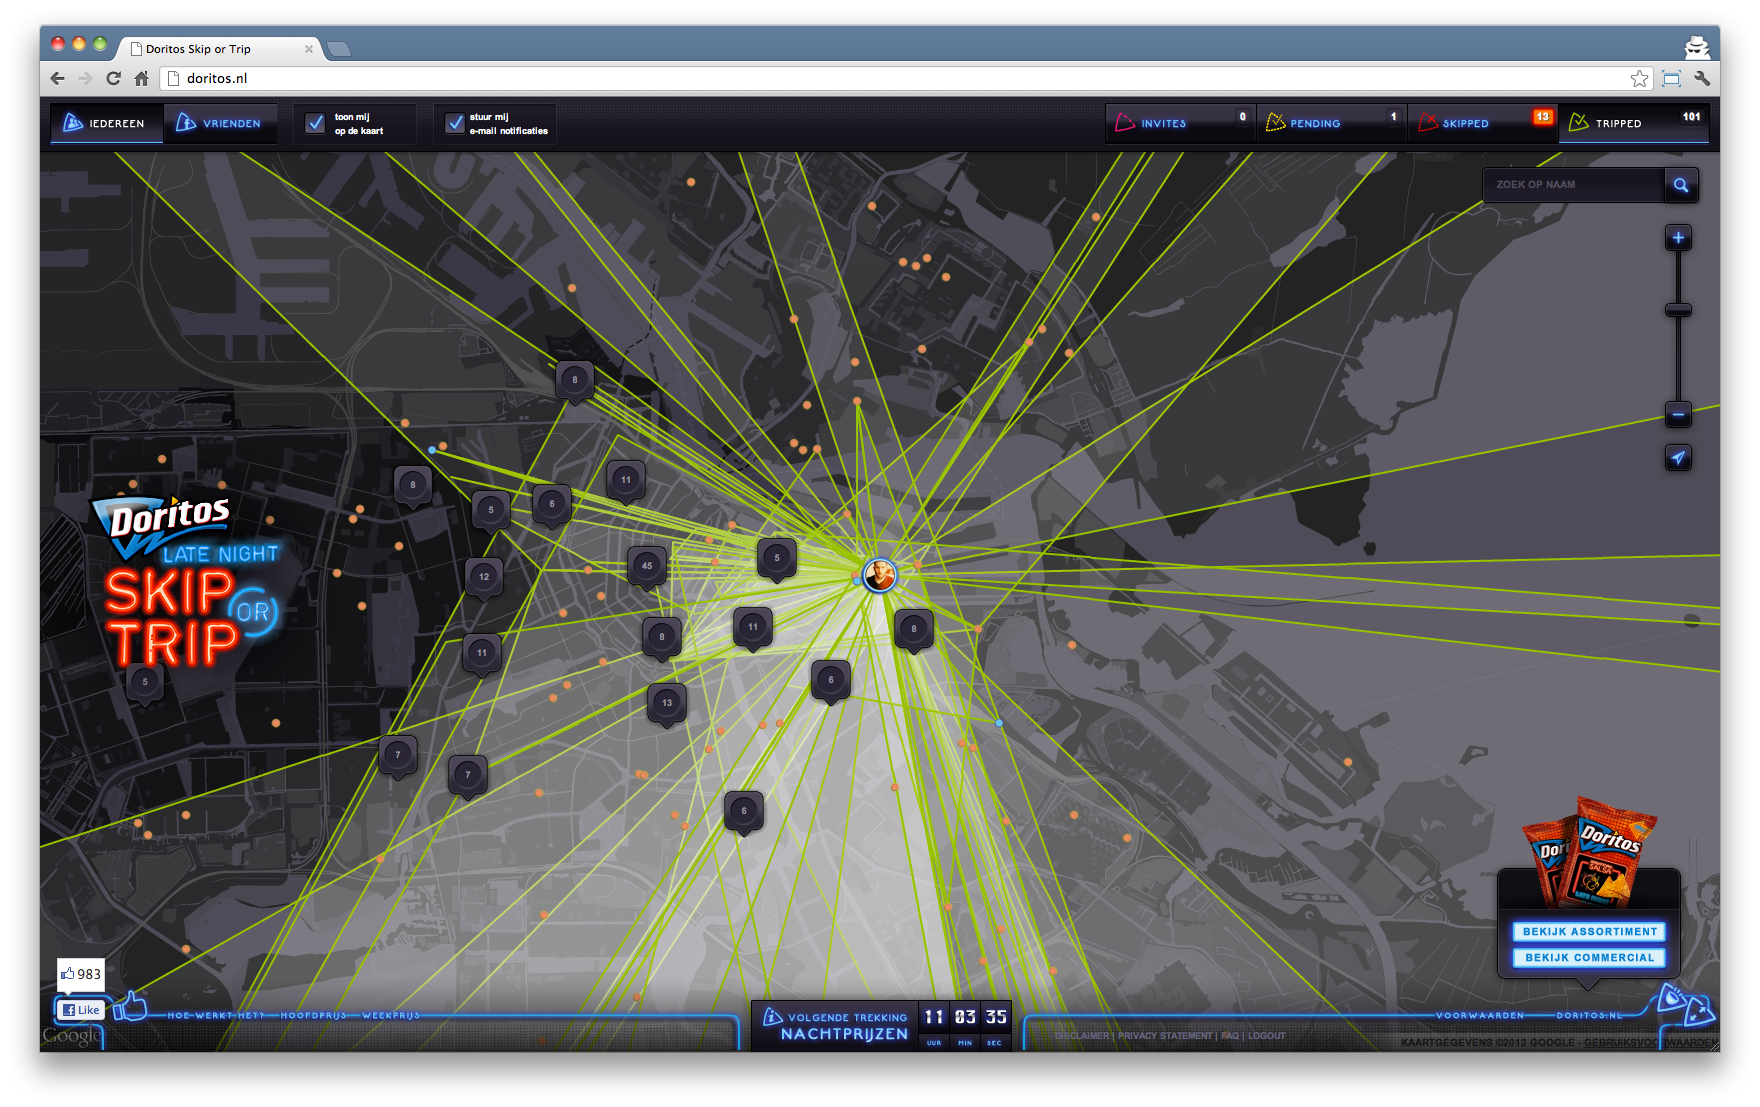Open the Tripped tab
Viewport: 1760px width, 1107px height.
coord(1634,123)
